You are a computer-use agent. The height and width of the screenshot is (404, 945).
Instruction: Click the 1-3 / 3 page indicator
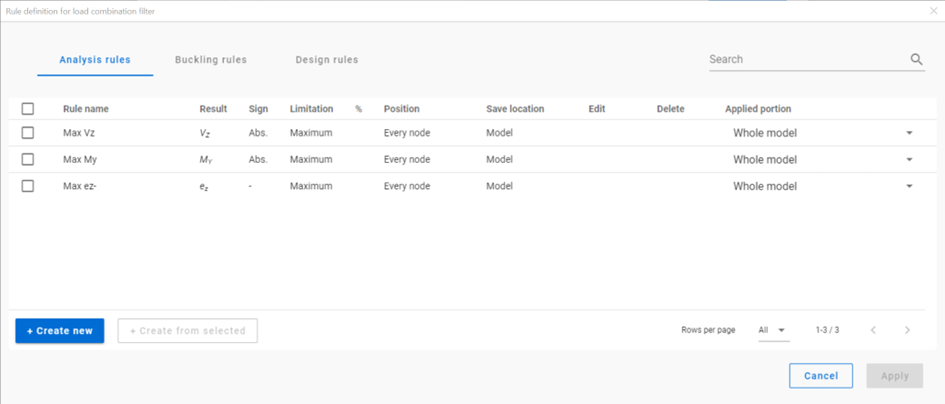click(827, 330)
